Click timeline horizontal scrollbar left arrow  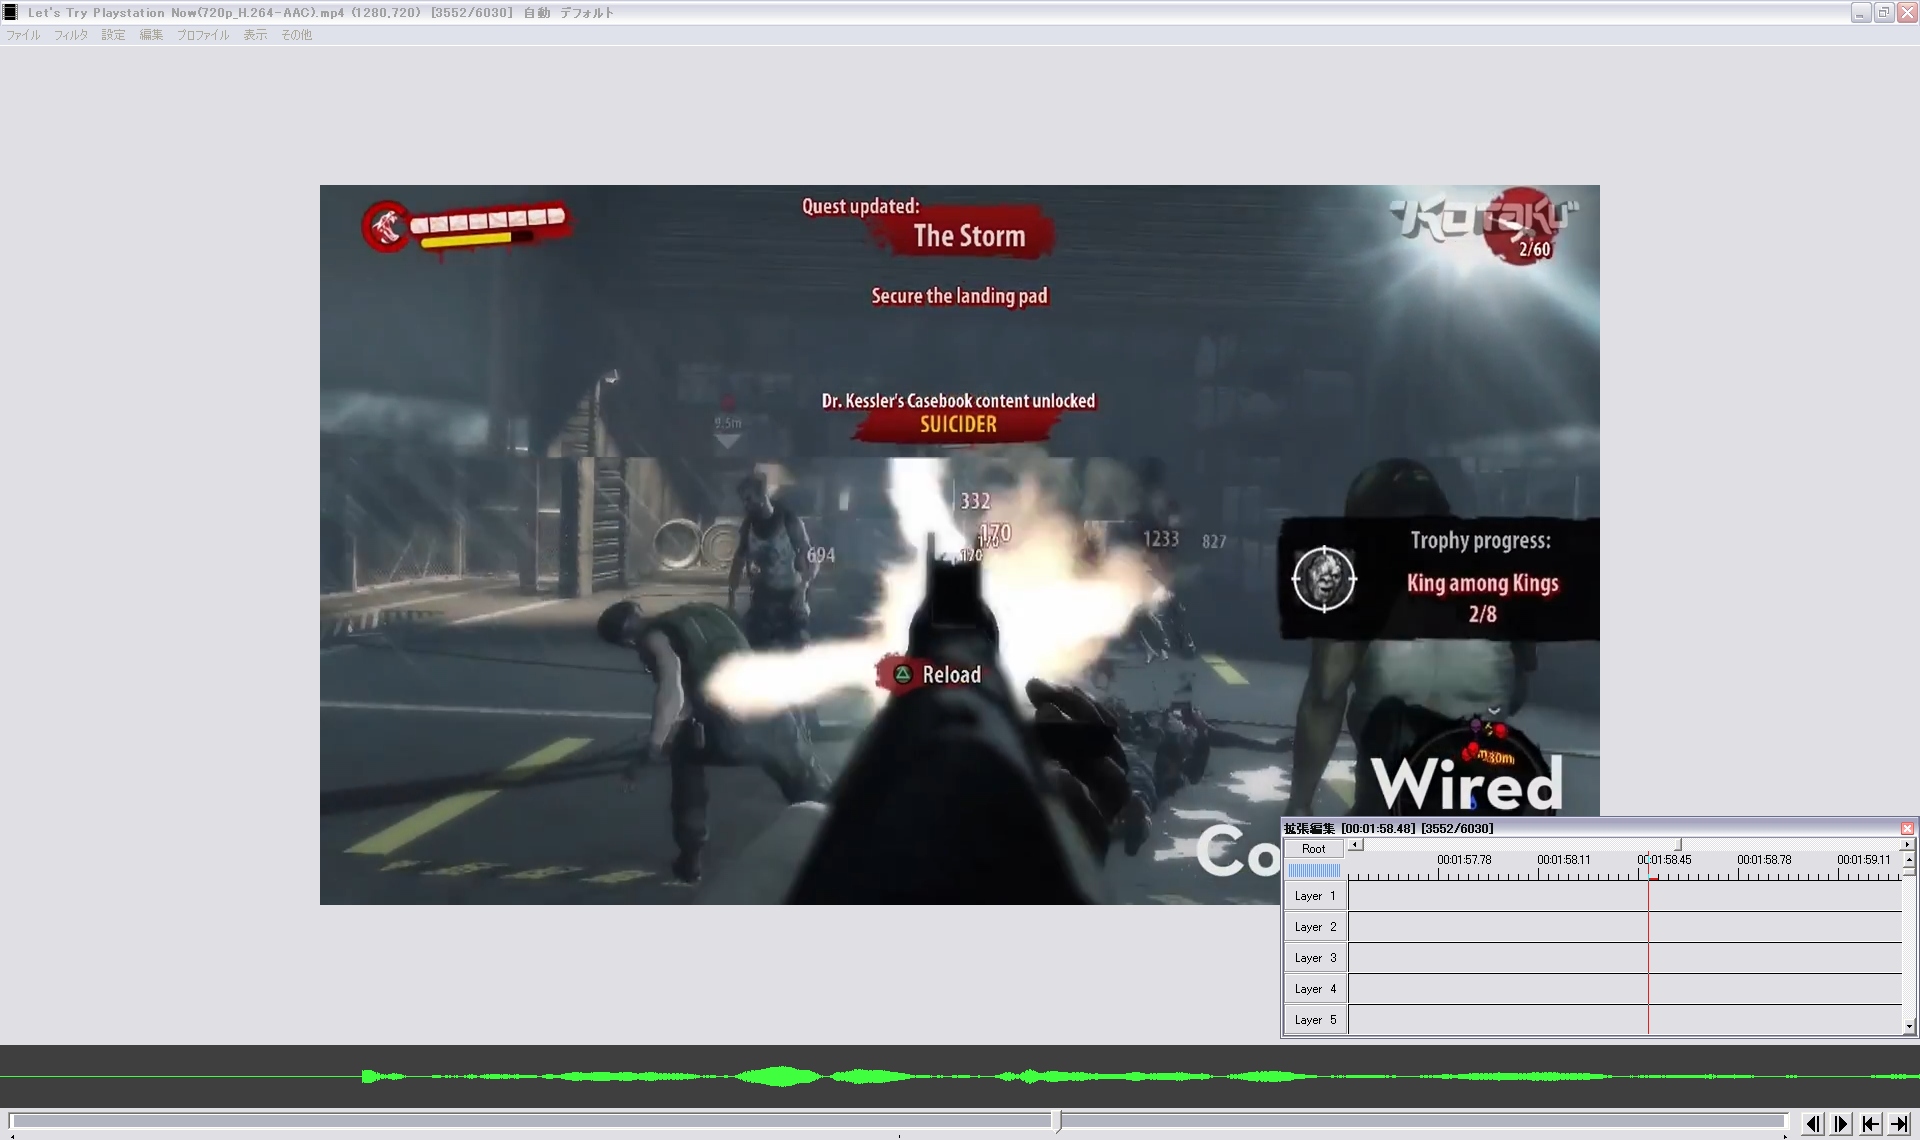(x=1355, y=845)
